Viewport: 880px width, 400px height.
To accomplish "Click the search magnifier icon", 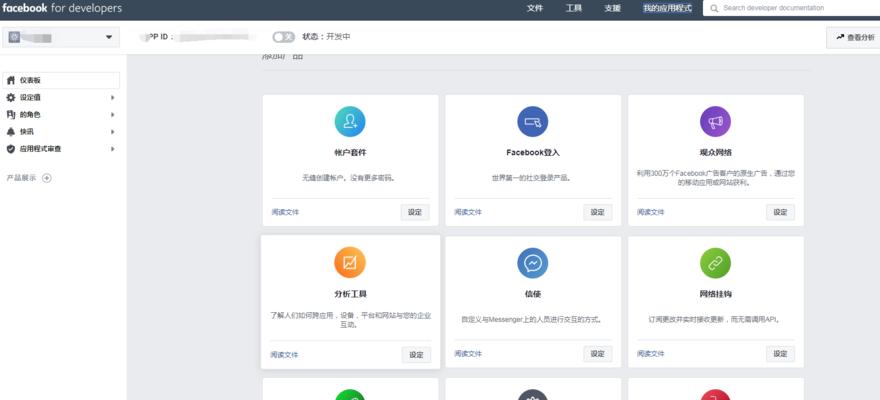I will [x=714, y=8].
